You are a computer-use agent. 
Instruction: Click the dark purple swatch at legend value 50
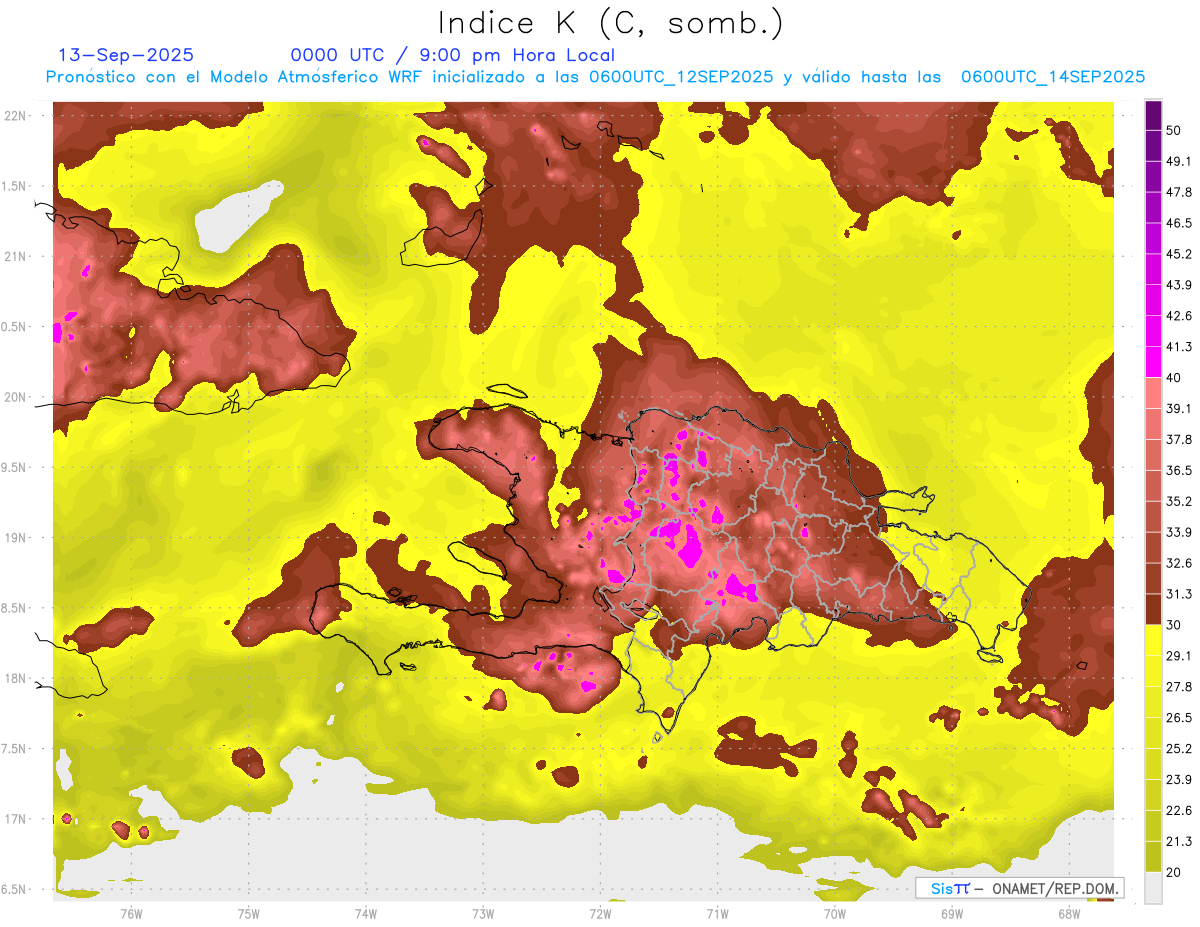tap(1153, 116)
